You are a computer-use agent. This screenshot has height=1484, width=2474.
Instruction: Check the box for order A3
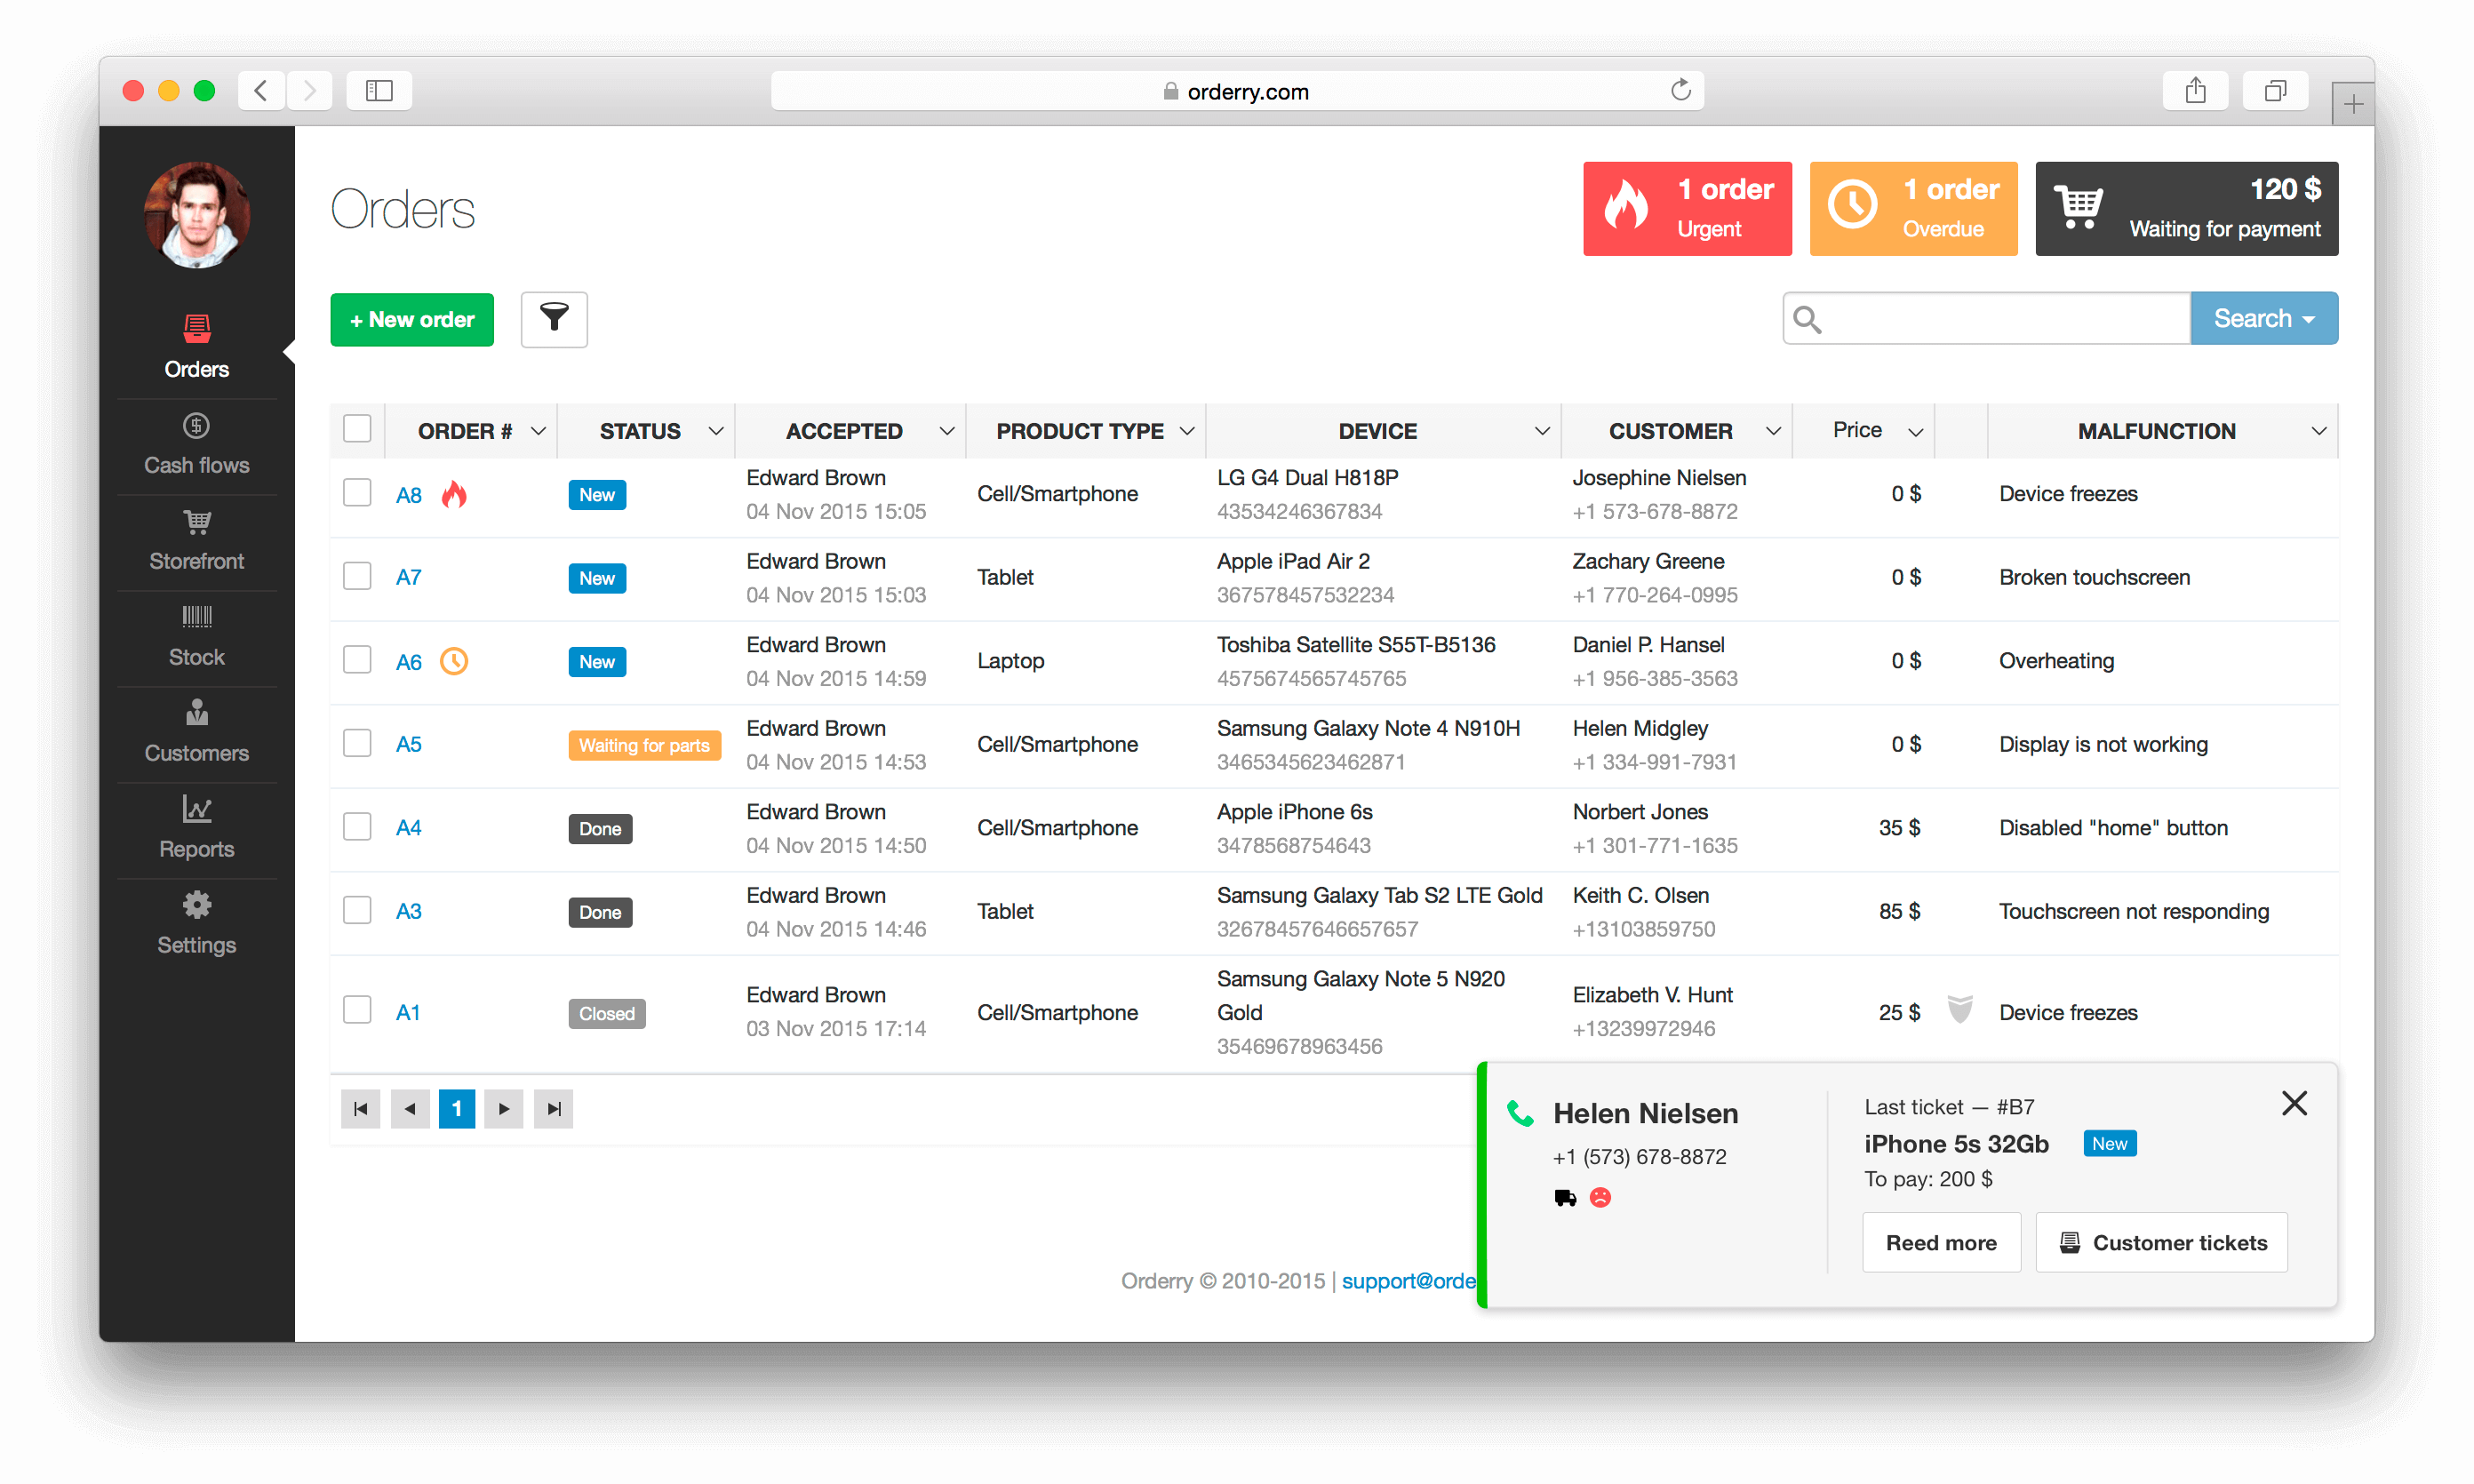pyautogui.click(x=357, y=910)
